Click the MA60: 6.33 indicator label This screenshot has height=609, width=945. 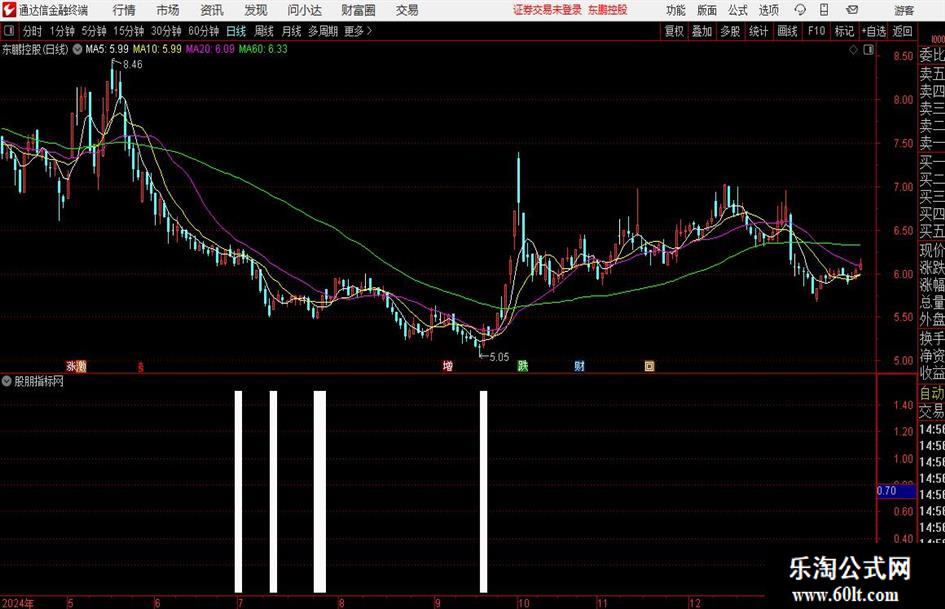click(263, 49)
